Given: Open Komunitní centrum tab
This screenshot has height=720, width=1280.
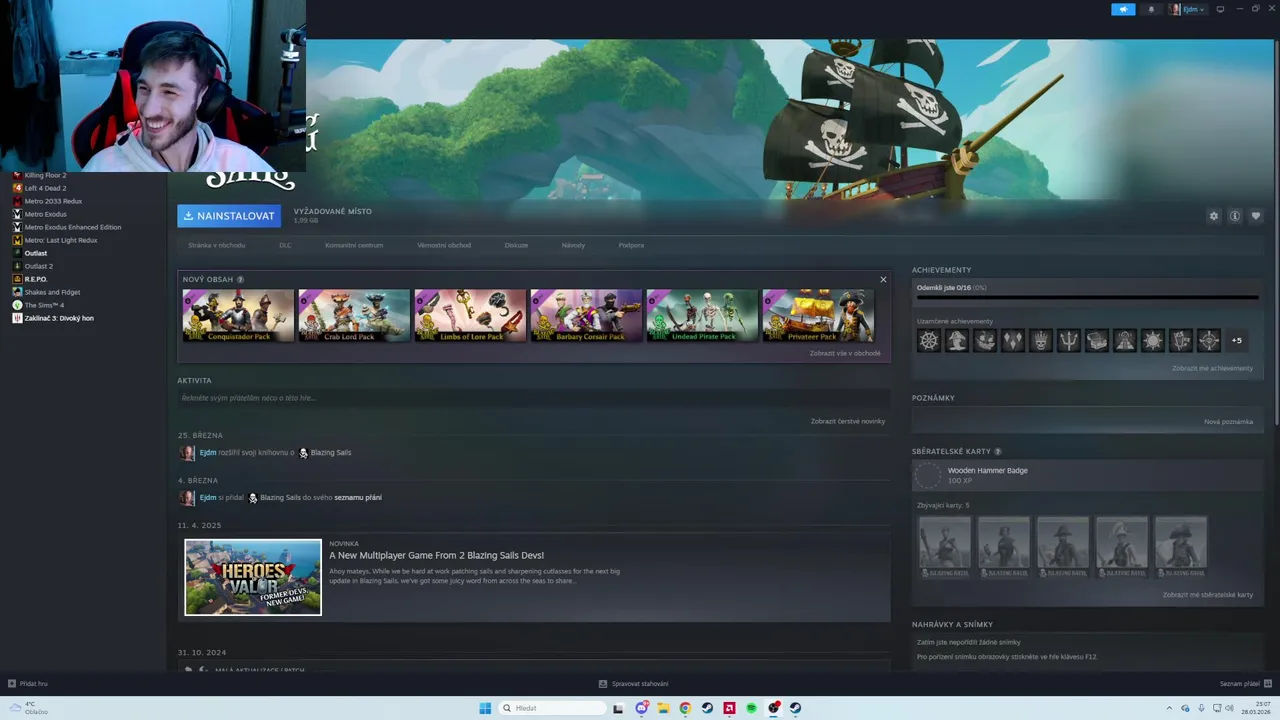Looking at the screenshot, I should [354, 245].
